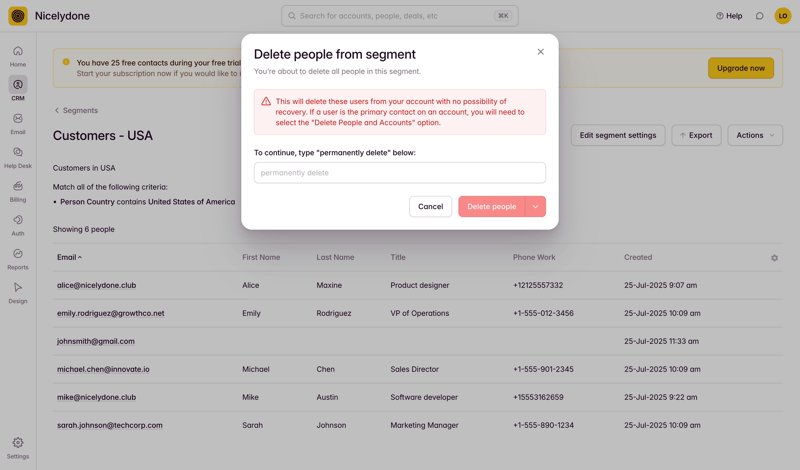Image resolution: width=800 pixels, height=470 pixels.
Task: Select 'Product designer' title cell
Action: (420, 285)
